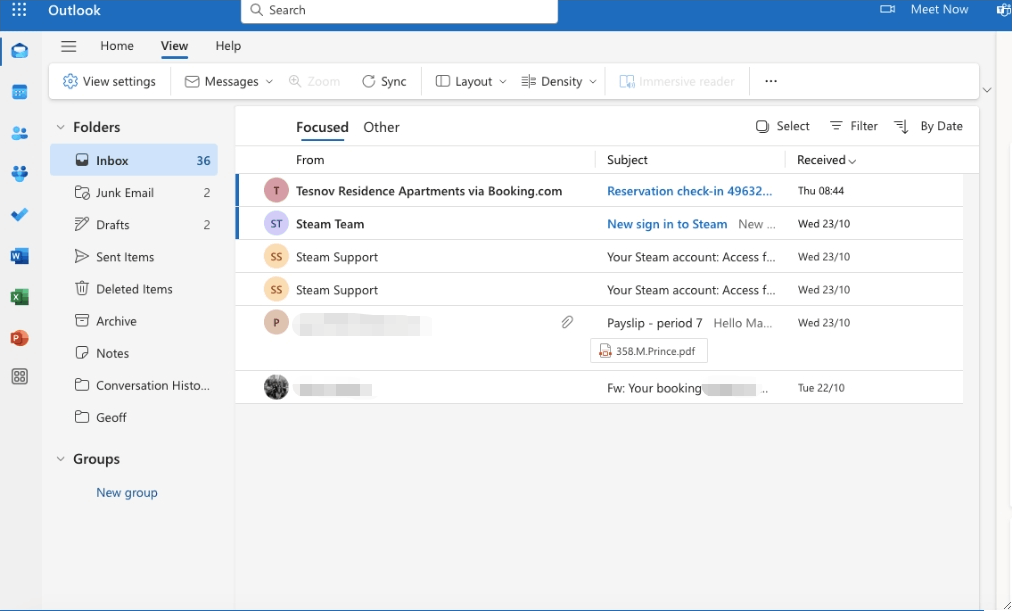The height and width of the screenshot is (611, 1012).
Task: Open the By Date sort menu
Action: (x=928, y=126)
